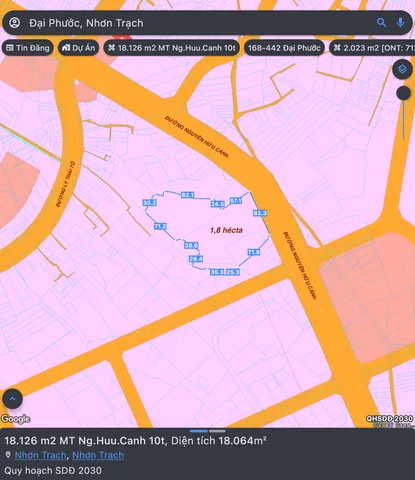Choose the 18.126 m2 MT Ng.Huu.Canh chip

tap(172, 48)
